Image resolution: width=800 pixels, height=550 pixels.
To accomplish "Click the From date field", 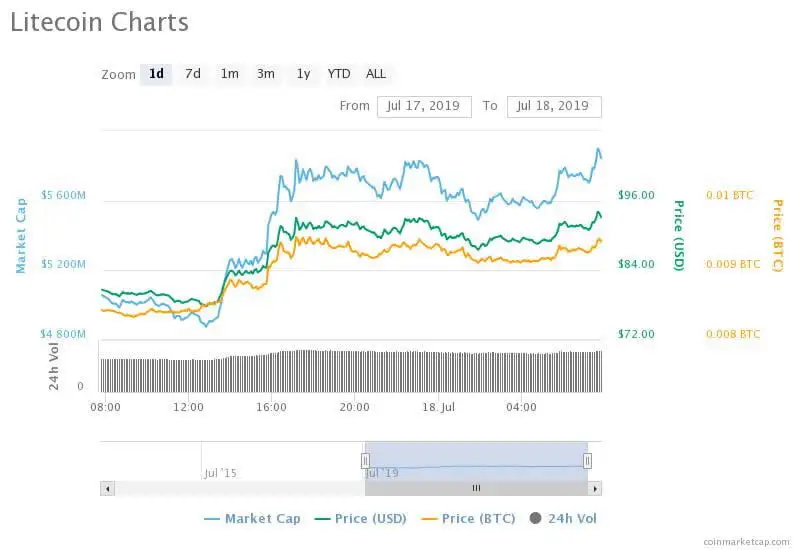I will (424, 106).
